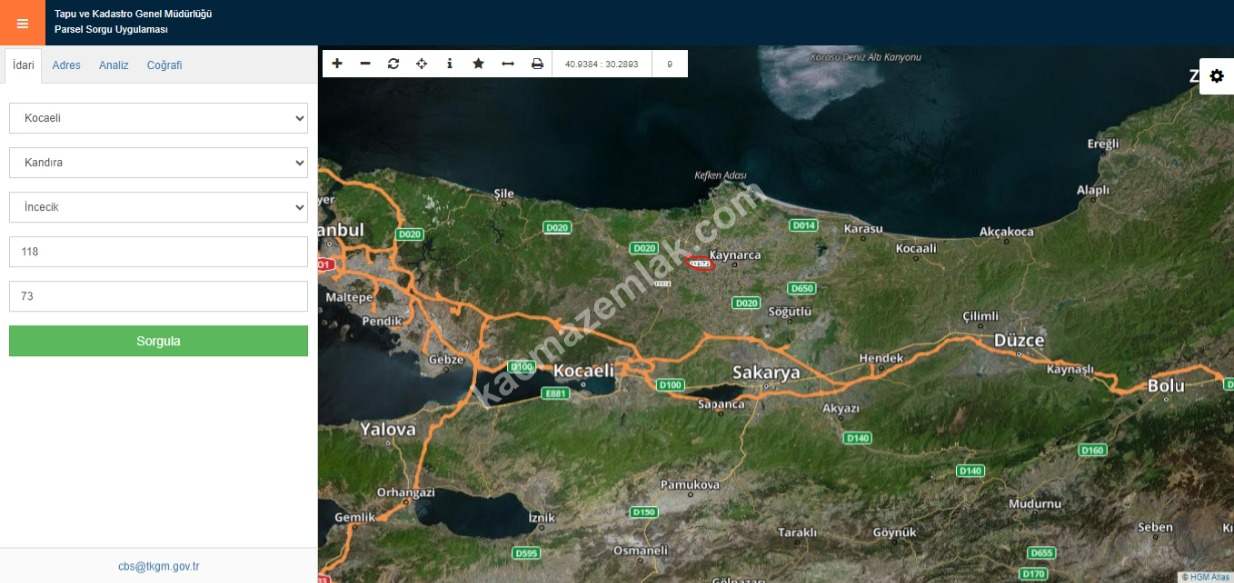Click the red parcel marker on map
This screenshot has height=583, width=1234.
pyautogui.click(x=699, y=264)
